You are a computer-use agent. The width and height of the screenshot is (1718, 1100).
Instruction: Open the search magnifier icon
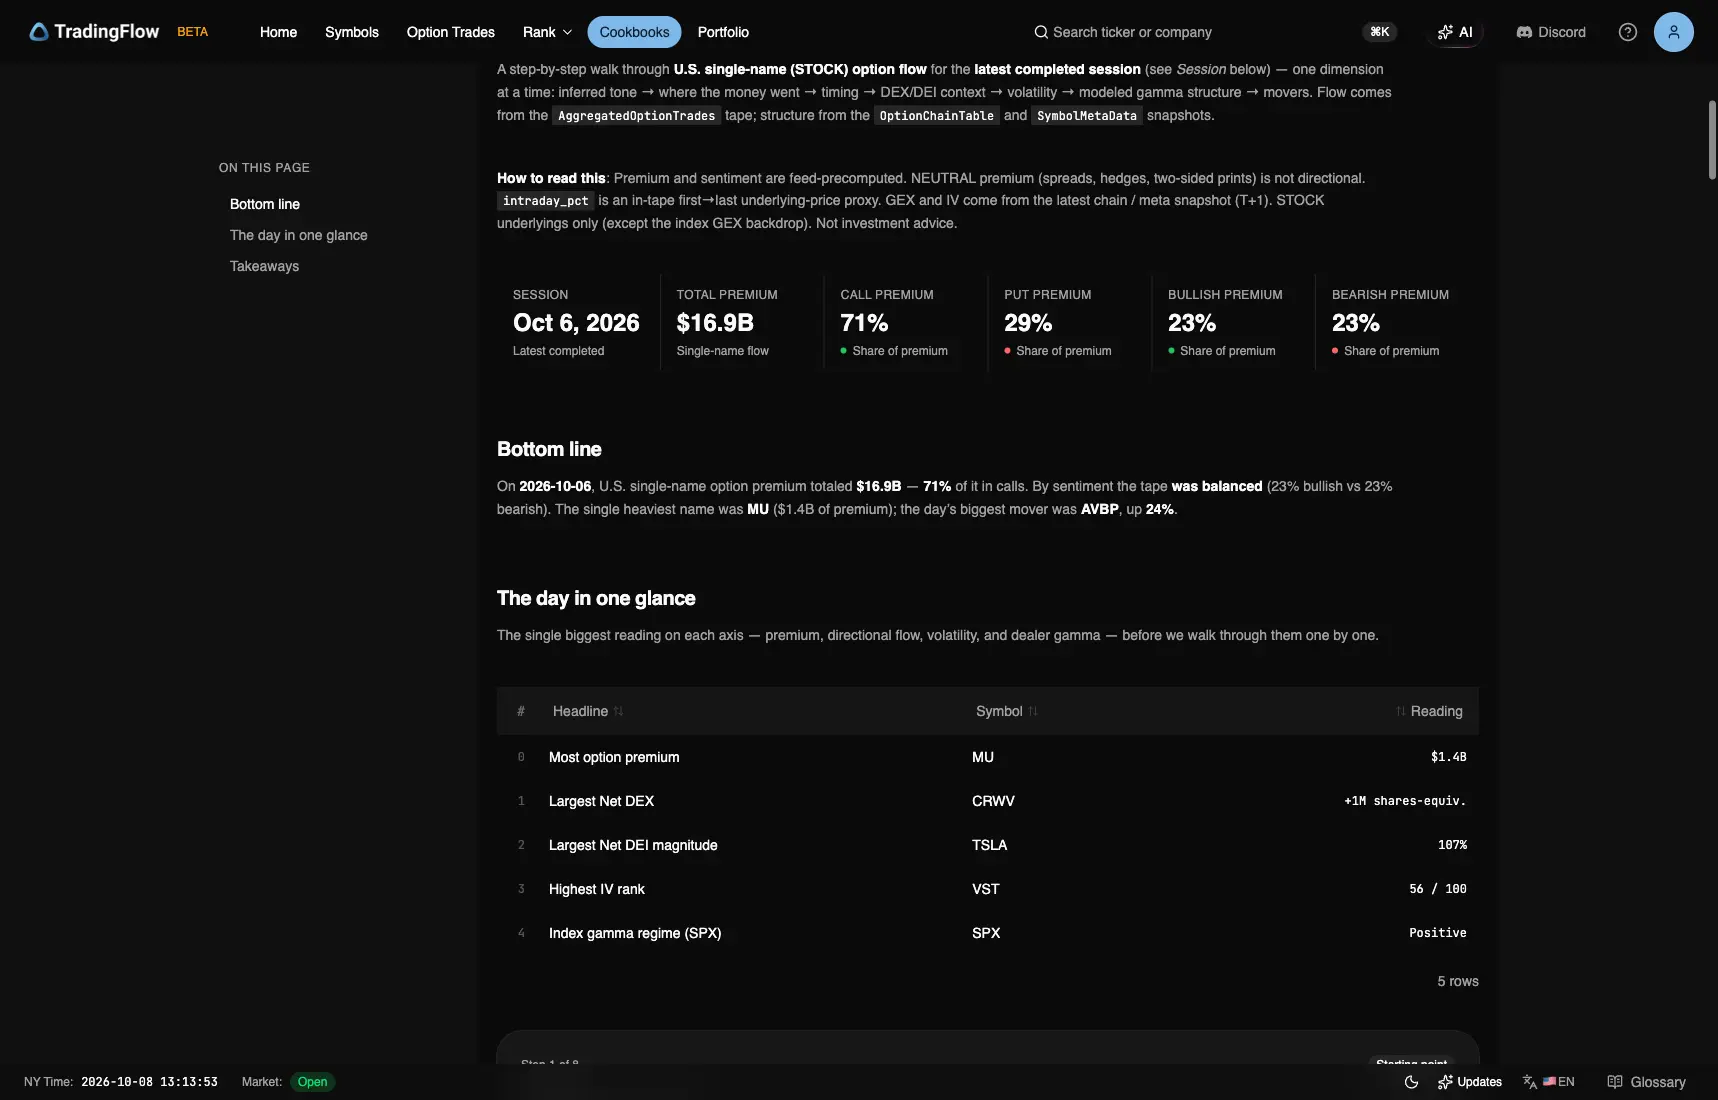click(1041, 32)
